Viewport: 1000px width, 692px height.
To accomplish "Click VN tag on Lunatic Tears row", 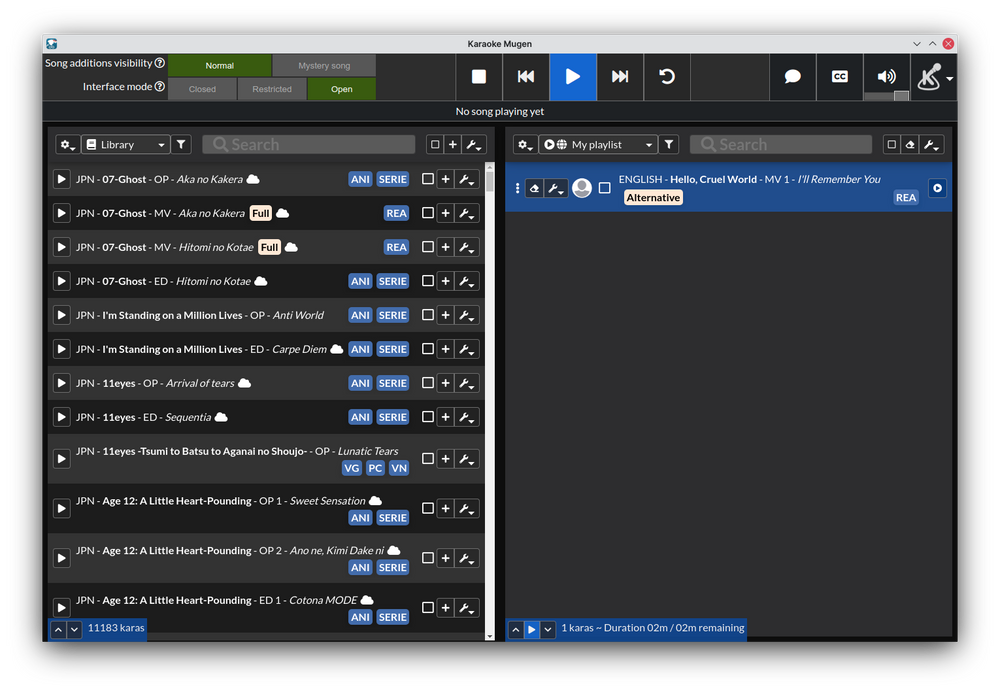I will [x=399, y=468].
